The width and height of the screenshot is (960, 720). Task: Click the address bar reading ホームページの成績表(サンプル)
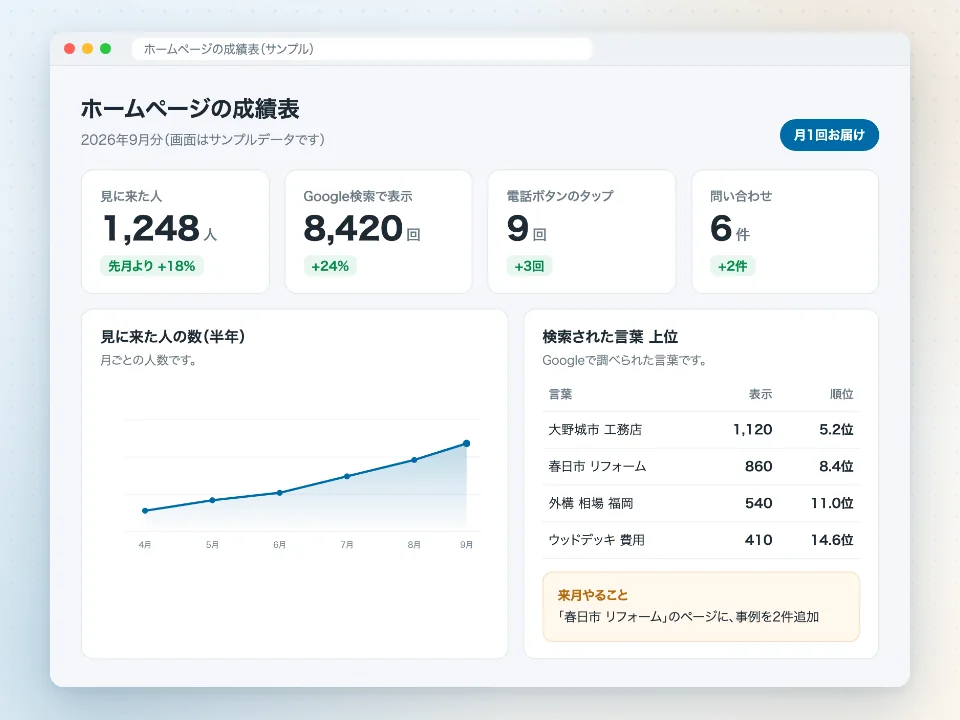362,49
